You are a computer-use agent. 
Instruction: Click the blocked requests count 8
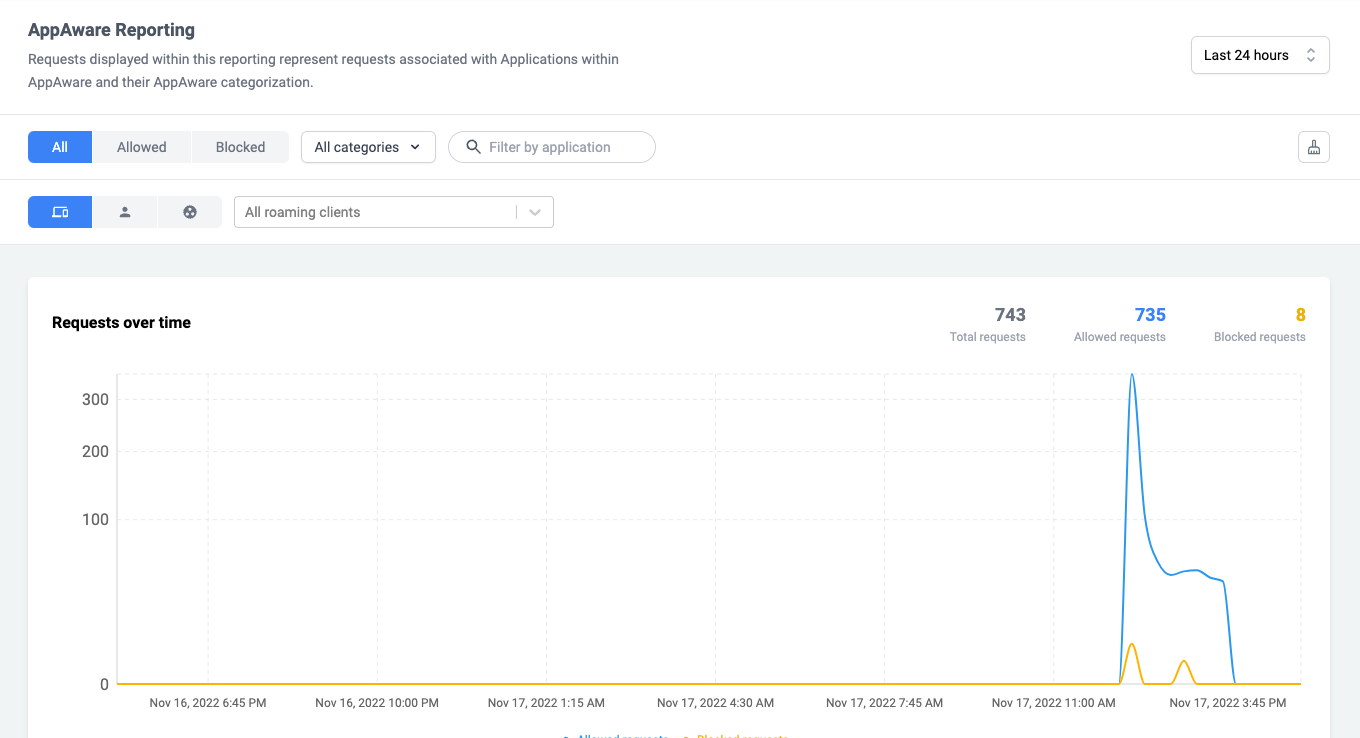pyautogui.click(x=1301, y=315)
